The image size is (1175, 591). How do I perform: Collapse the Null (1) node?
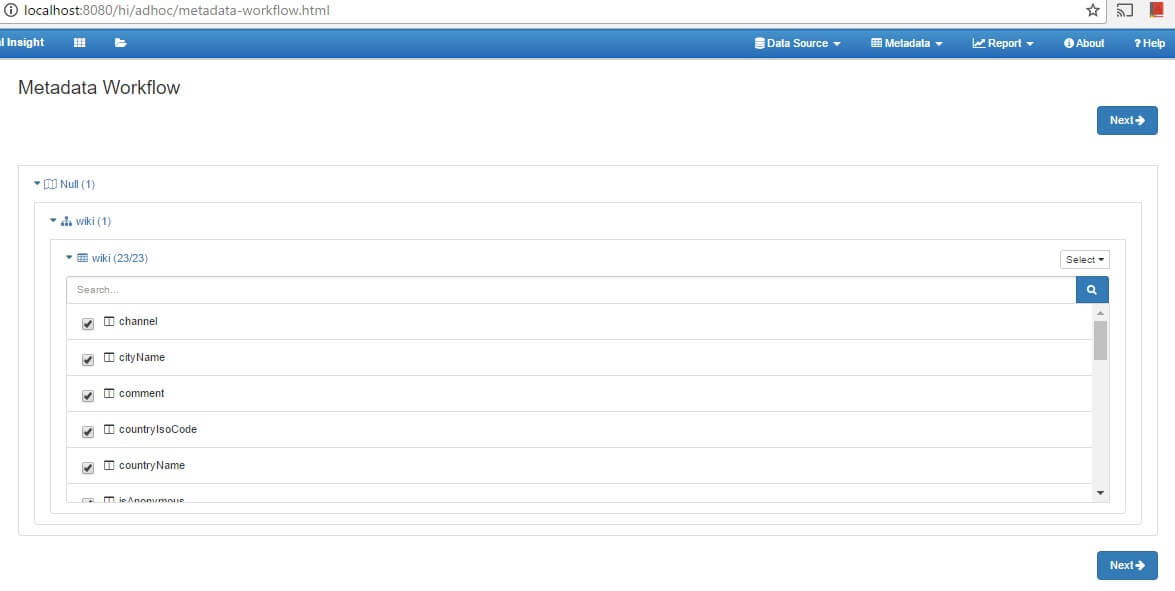(37, 184)
